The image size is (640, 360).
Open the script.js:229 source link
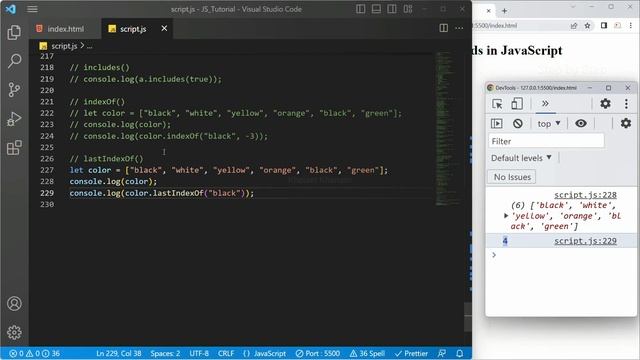pyautogui.click(x=585, y=241)
